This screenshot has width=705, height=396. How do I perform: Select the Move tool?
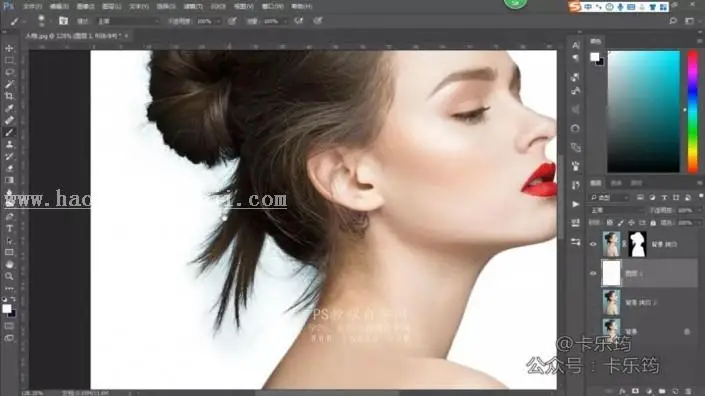tap(9, 48)
